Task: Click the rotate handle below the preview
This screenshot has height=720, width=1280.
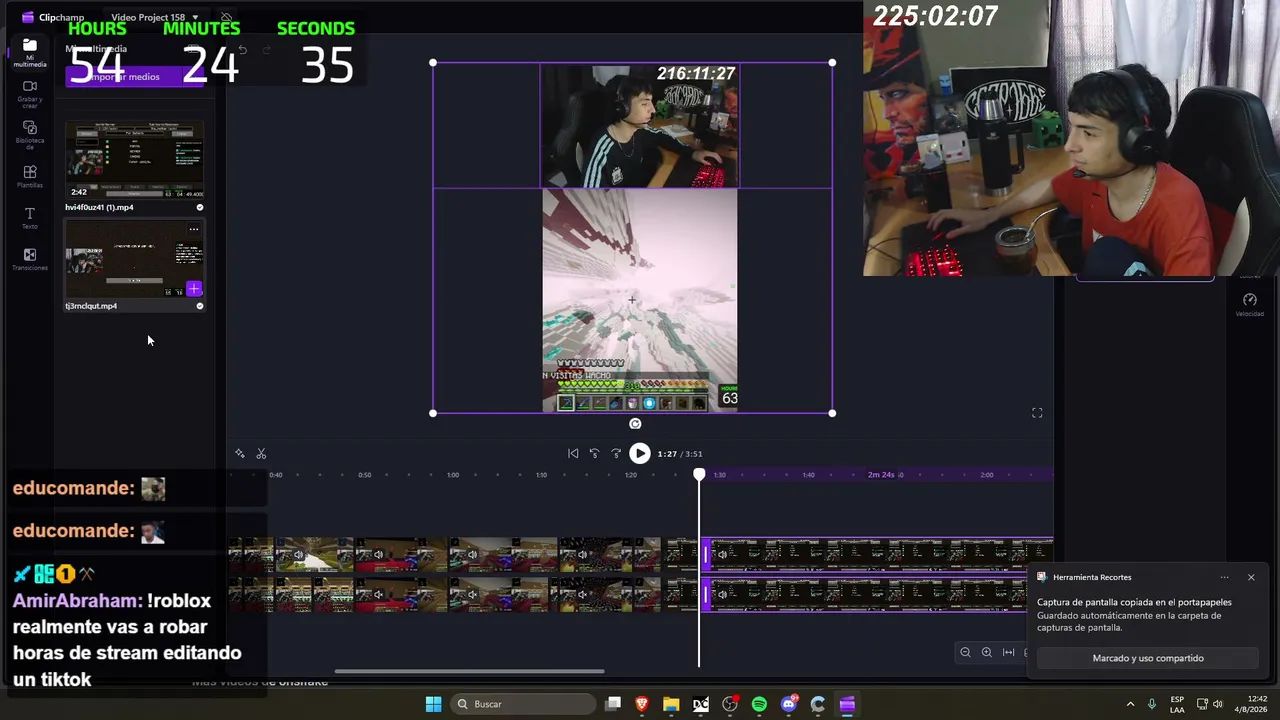Action: click(635, 424)
